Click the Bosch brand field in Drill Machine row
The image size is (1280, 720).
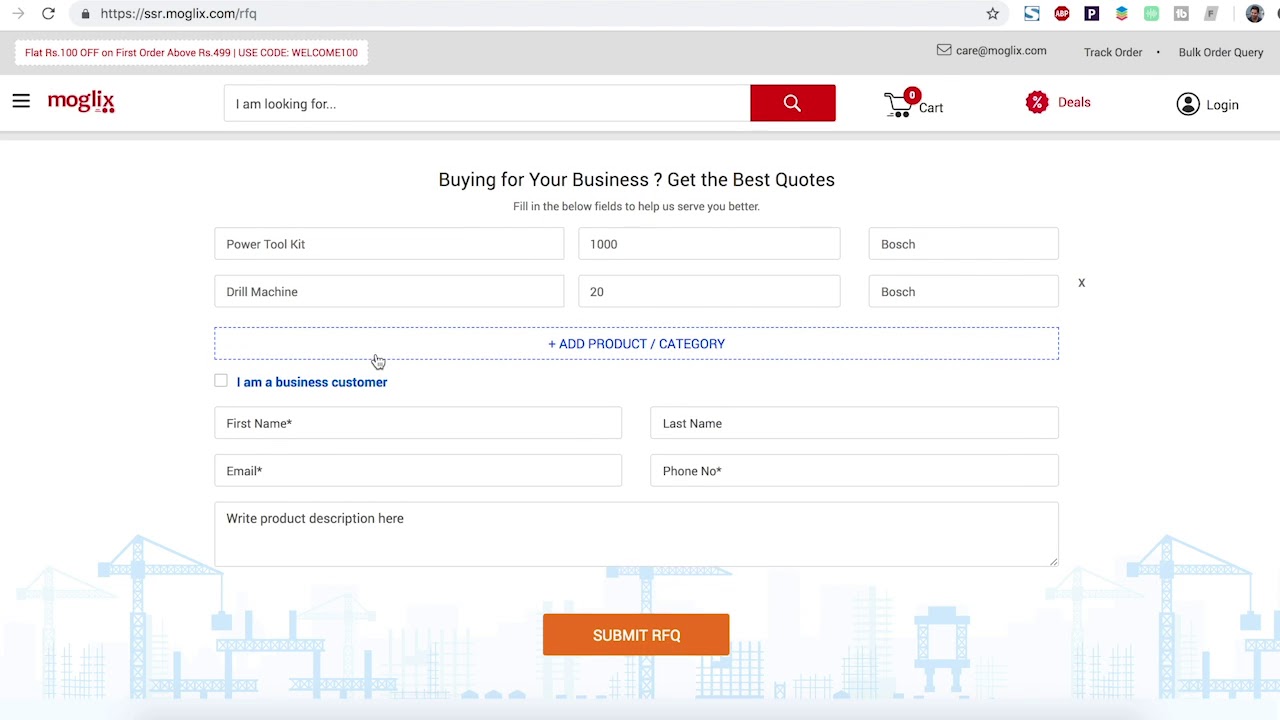pyautogui.click(x=963, y=292)
